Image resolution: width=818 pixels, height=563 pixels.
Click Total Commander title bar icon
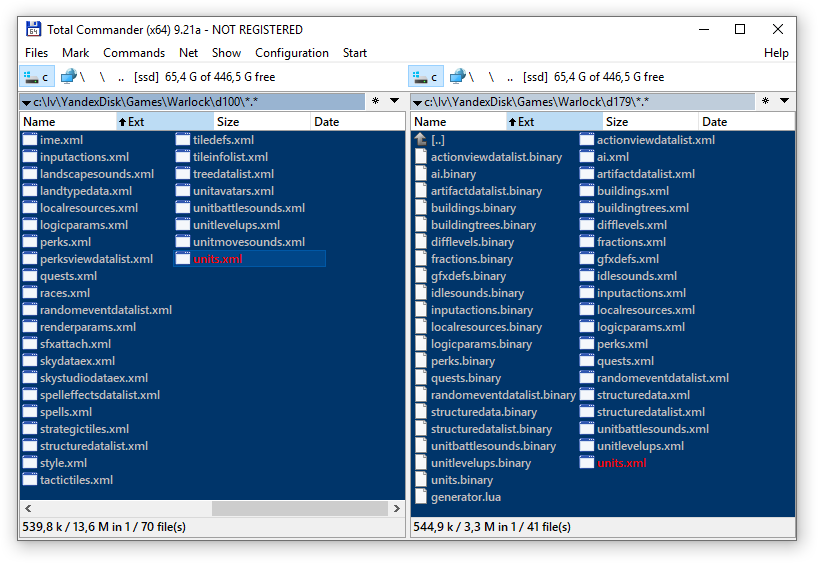coord(33,29)
